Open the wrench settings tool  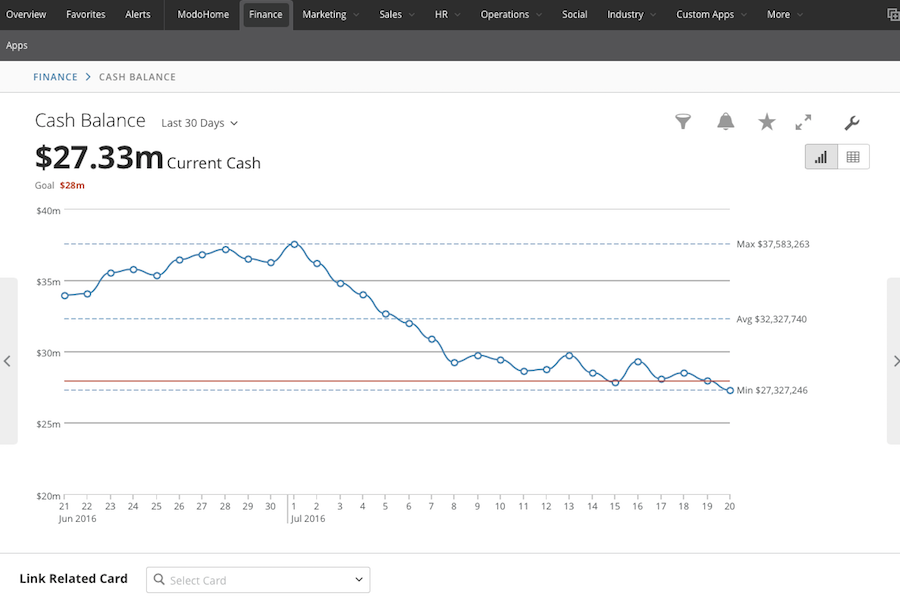[x=851, y=123]
